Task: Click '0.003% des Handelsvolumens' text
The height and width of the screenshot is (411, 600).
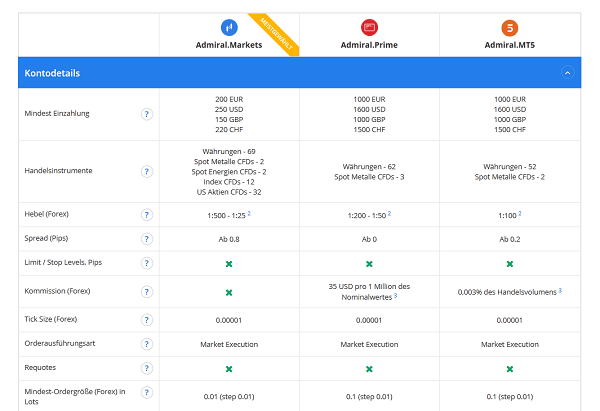Action: coord(507,292)
